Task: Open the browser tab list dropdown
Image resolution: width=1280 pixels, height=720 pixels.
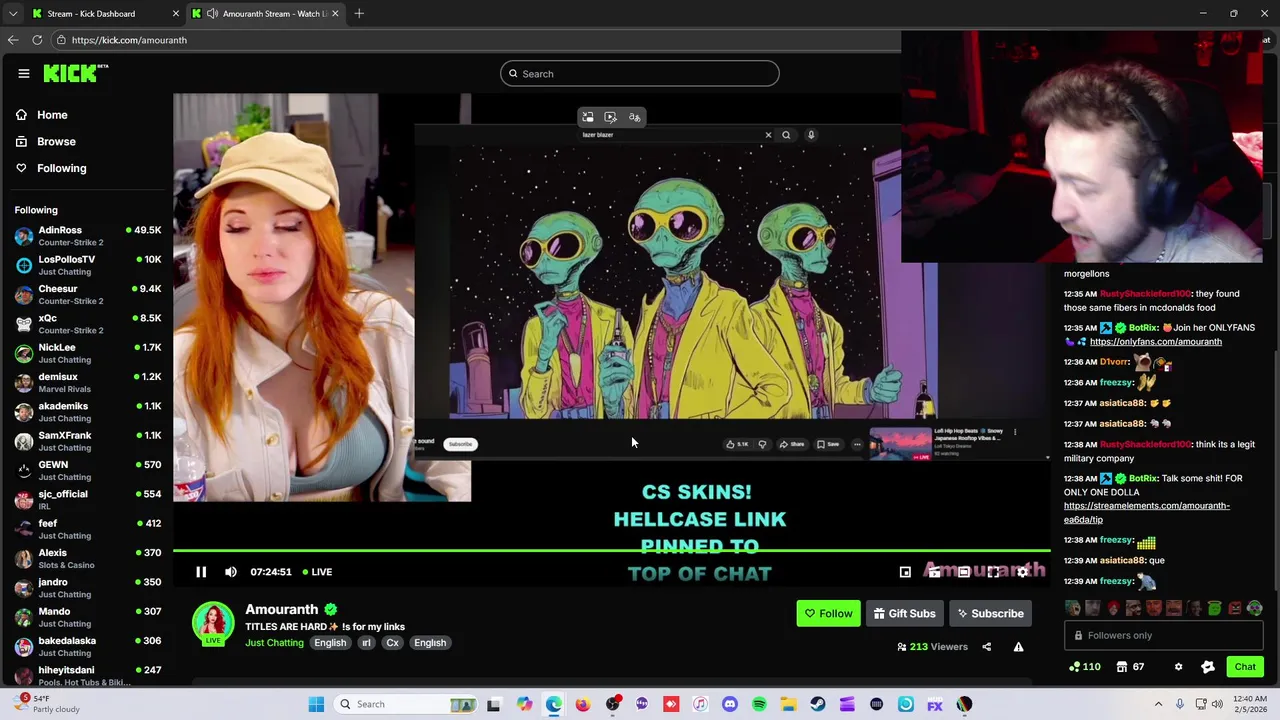Action: tap(12, 14)
